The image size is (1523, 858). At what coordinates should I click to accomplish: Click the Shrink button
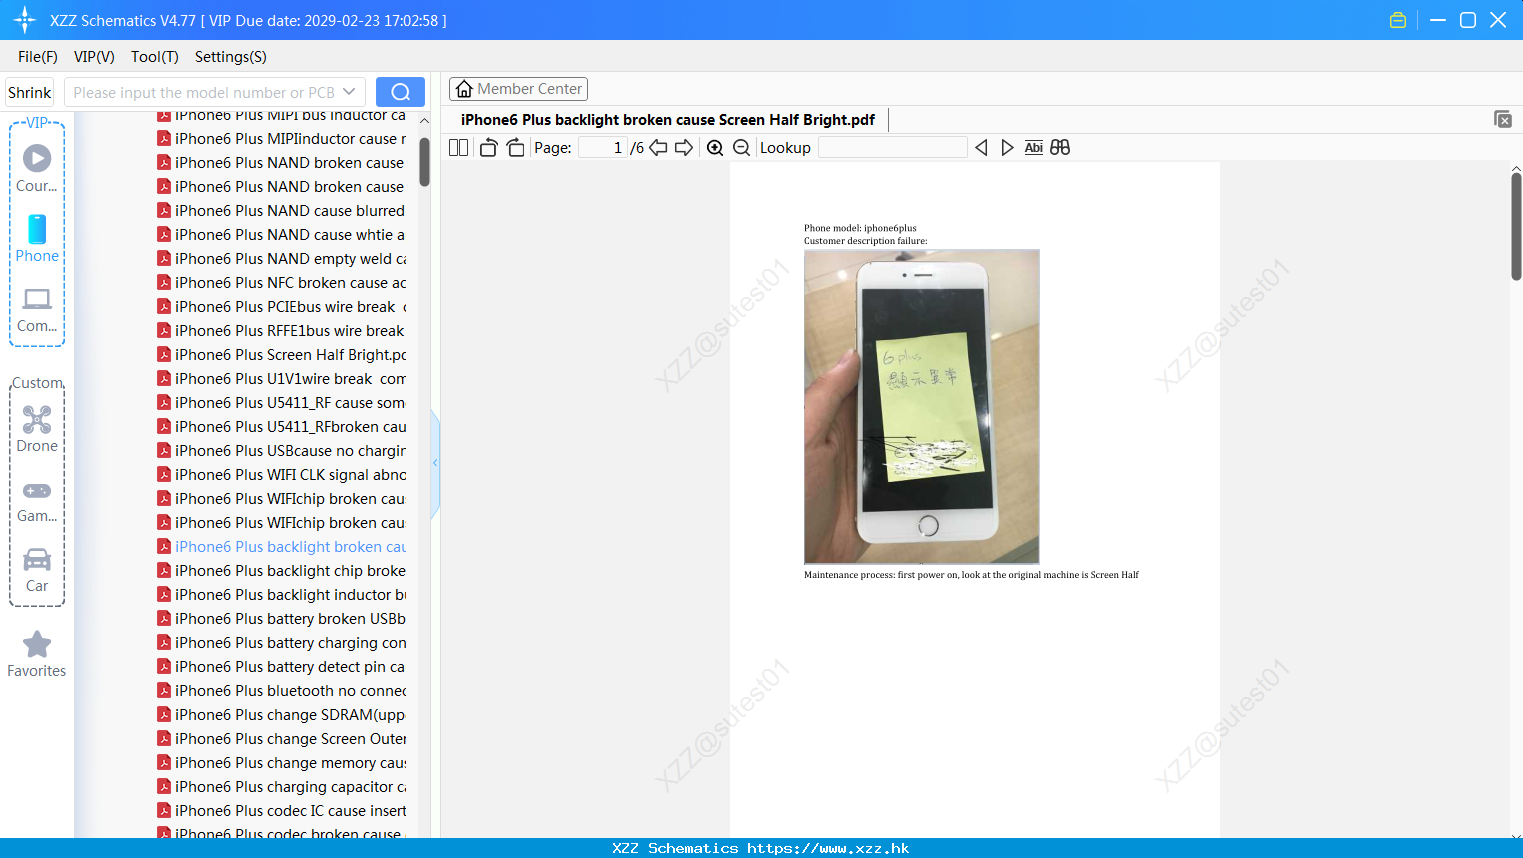point(29,92)
